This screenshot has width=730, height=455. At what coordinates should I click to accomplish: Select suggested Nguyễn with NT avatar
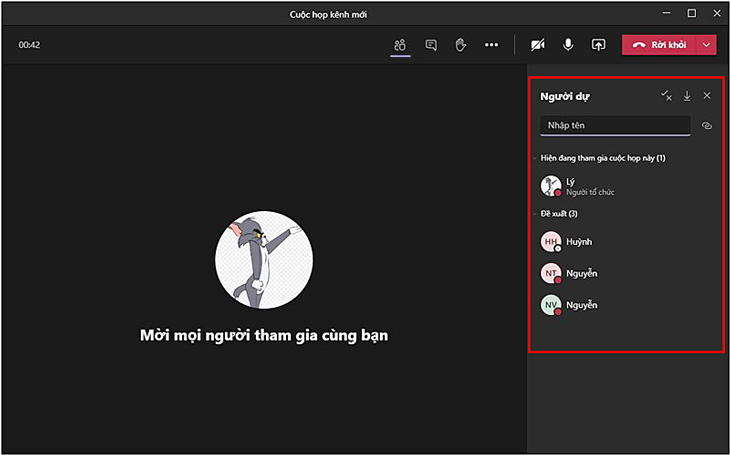[x=626, y=273]
